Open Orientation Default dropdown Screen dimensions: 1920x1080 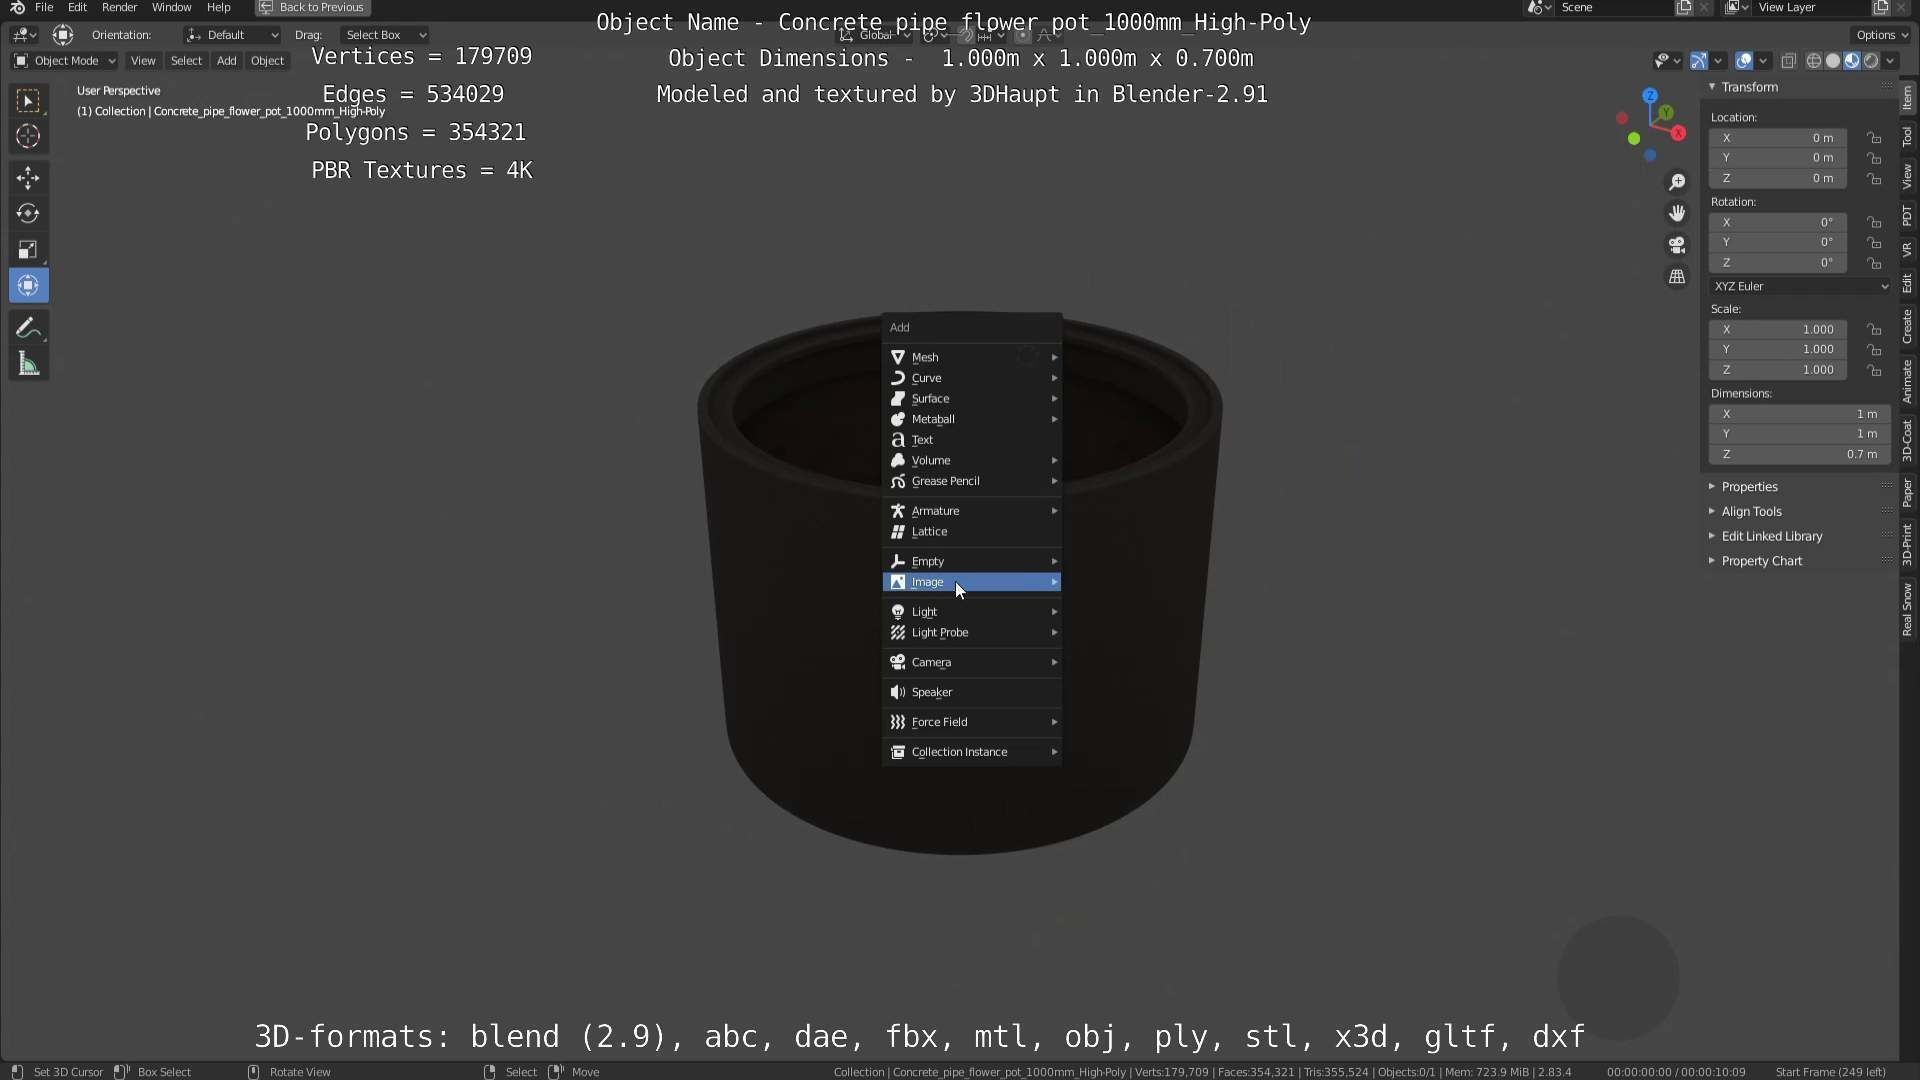231,35
